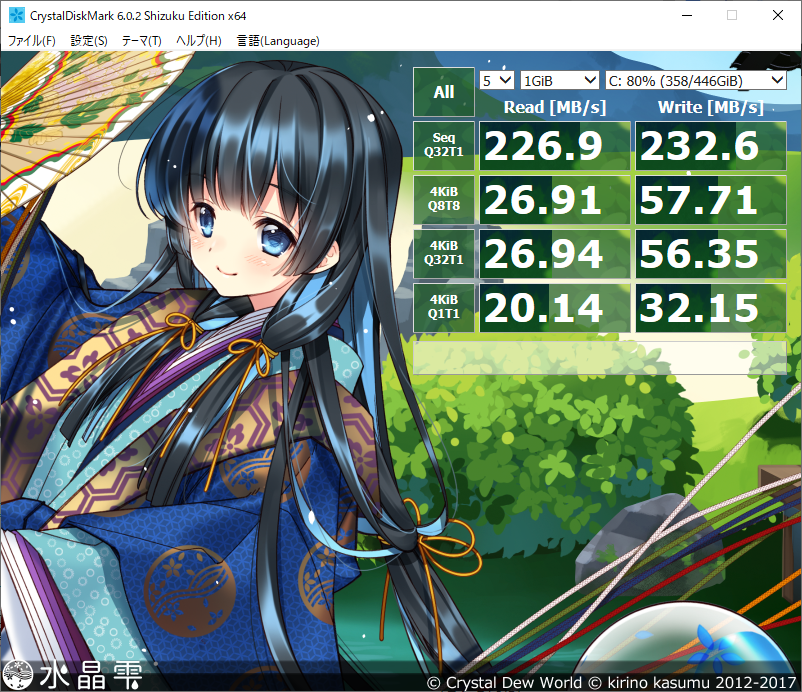Screen dimensions: 802x692
Task: Expand the test count dropdown showing 5
Action: [497, 80]
